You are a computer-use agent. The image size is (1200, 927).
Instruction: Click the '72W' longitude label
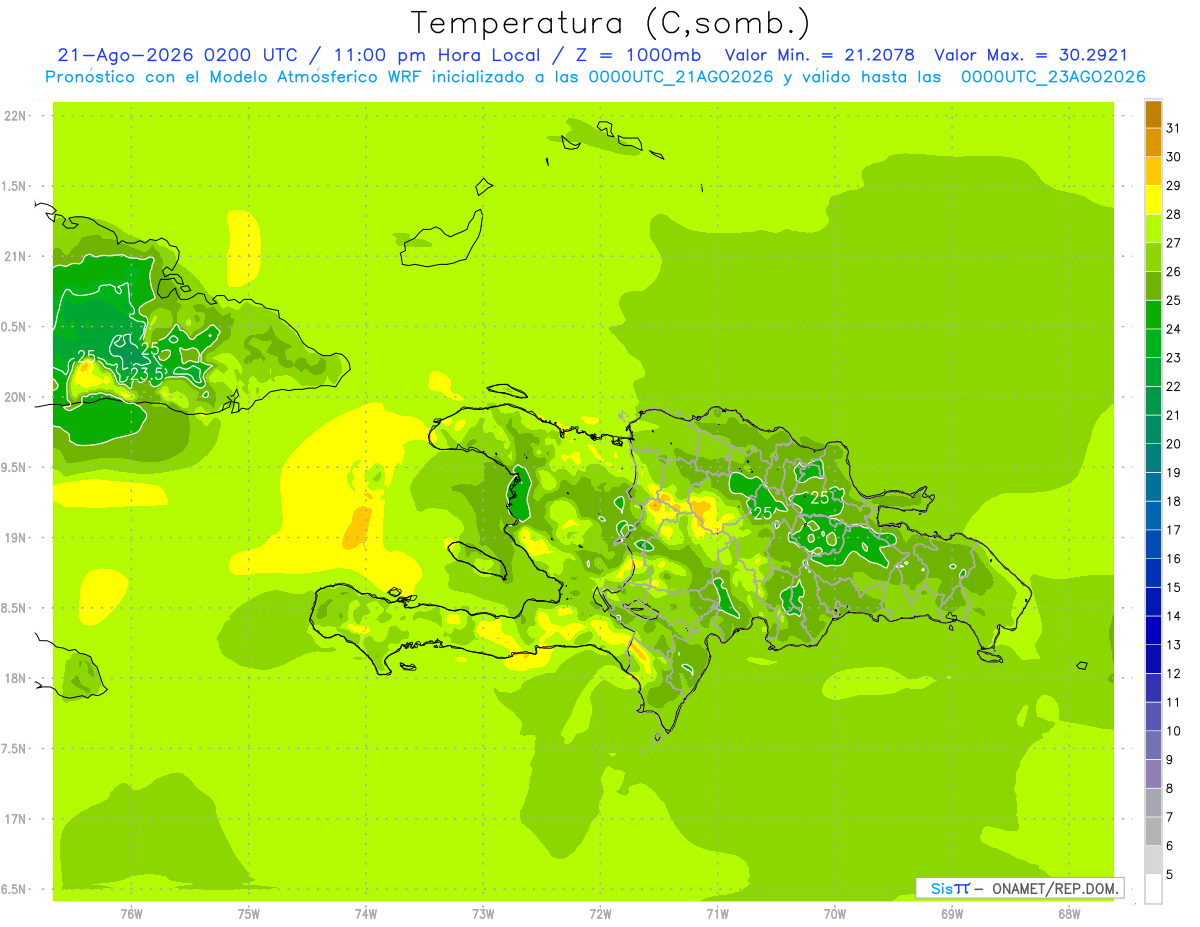600,914
